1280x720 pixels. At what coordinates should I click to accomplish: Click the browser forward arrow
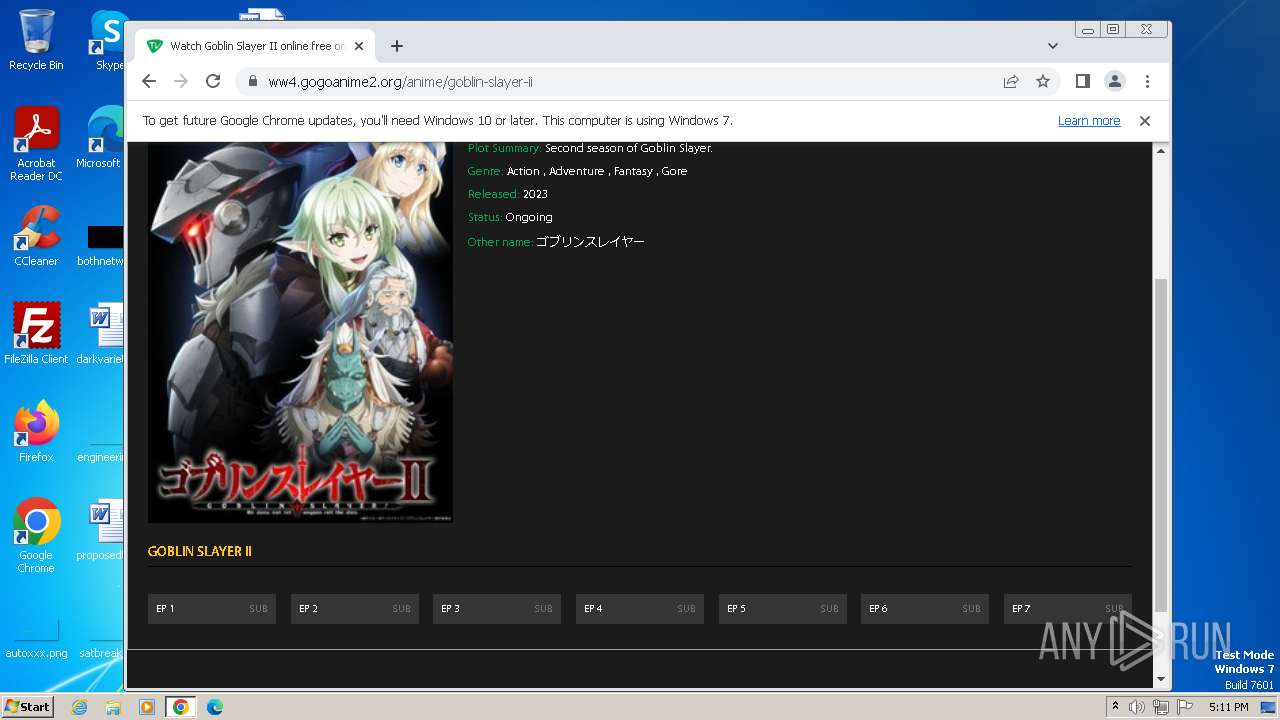click(181, 81)
